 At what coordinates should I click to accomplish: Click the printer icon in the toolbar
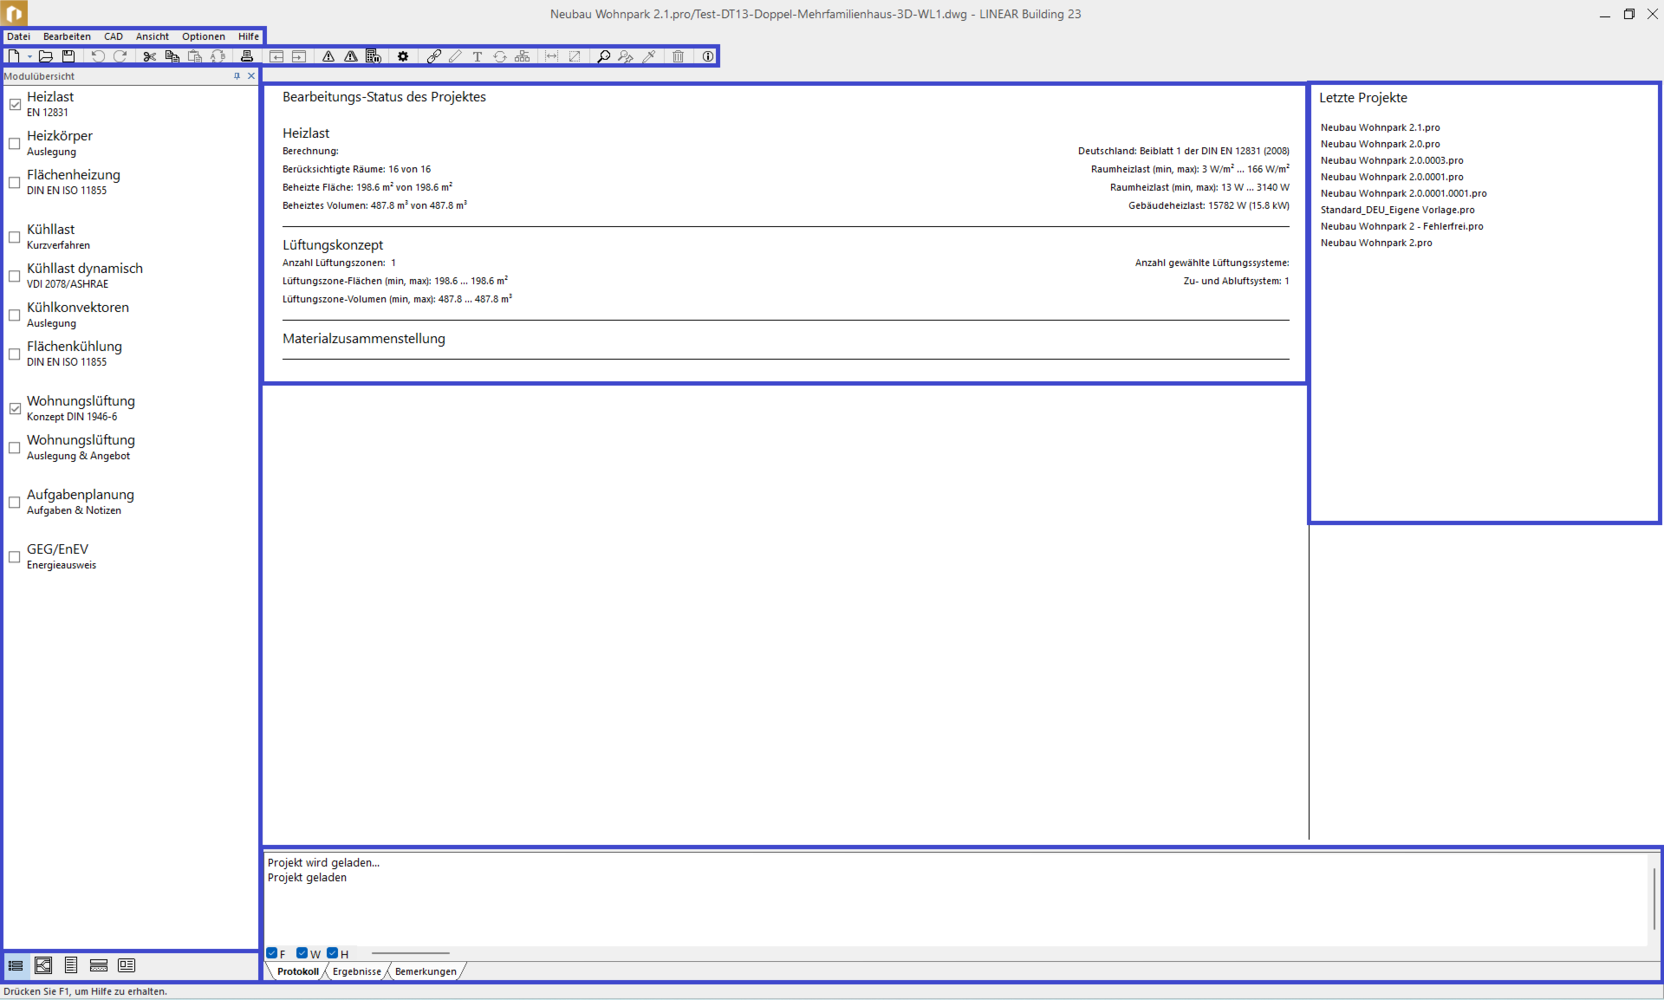tap(247, 57)
